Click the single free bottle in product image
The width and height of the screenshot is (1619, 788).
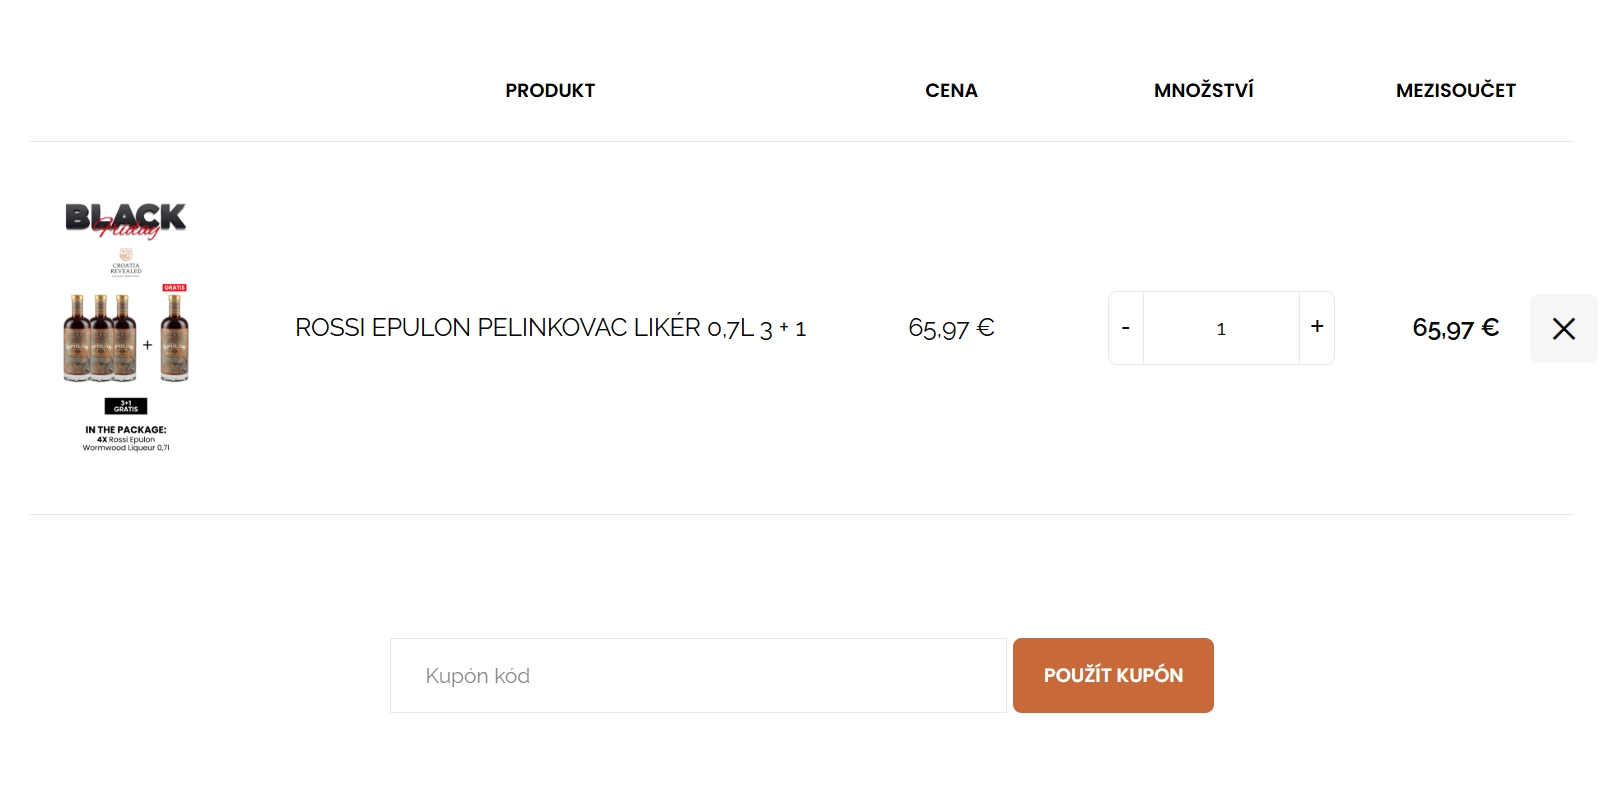175,338
